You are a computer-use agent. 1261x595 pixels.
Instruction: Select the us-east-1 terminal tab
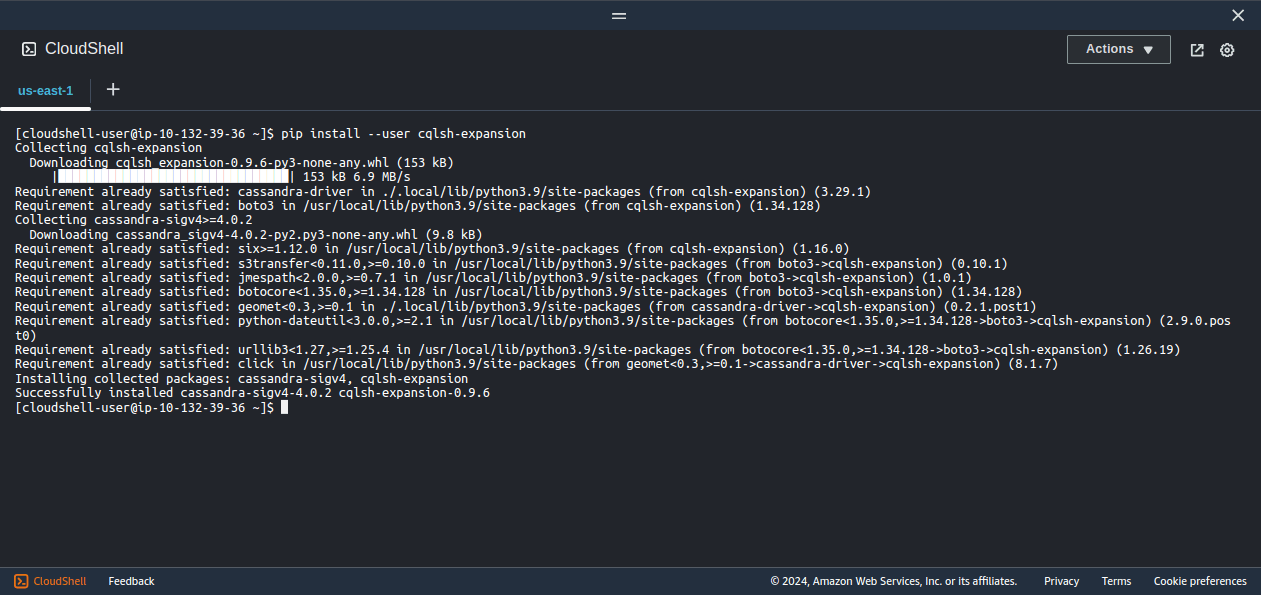45,89
